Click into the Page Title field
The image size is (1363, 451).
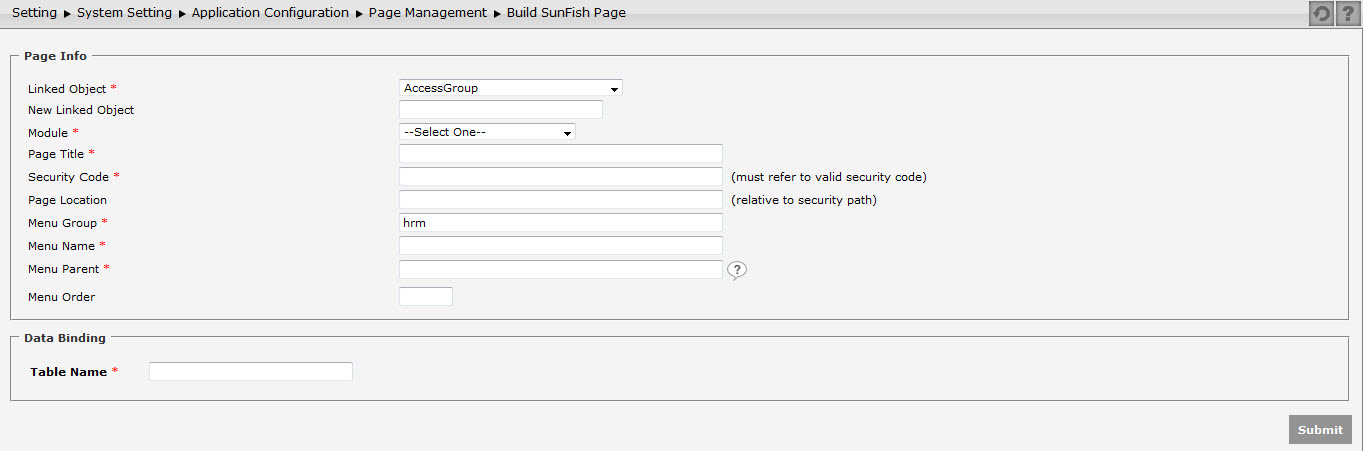point(561,154)
